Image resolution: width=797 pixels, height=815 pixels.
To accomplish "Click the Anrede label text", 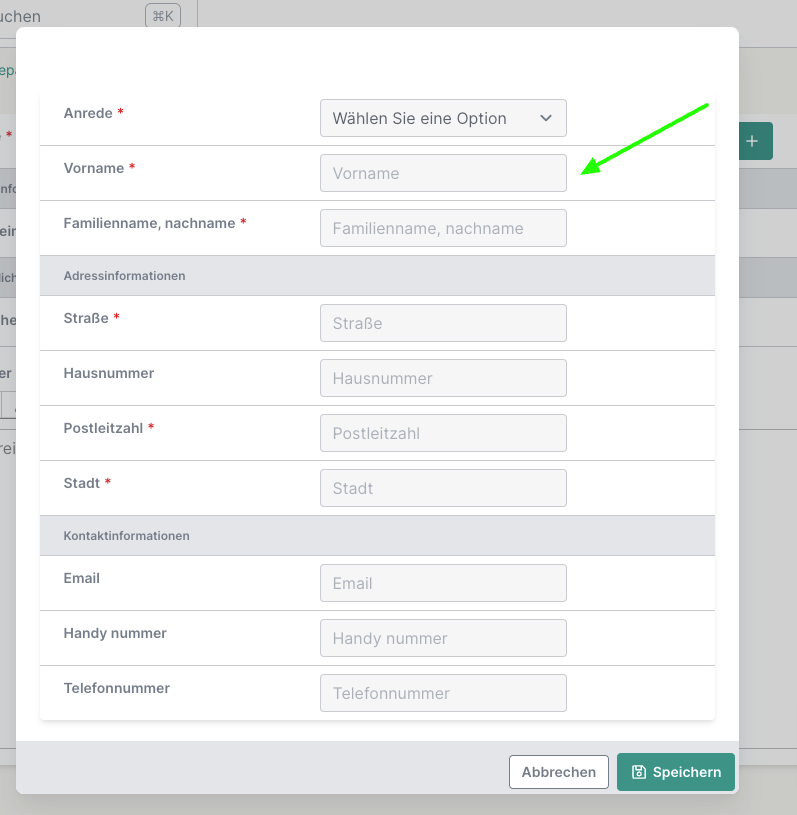I will [88, 113].
